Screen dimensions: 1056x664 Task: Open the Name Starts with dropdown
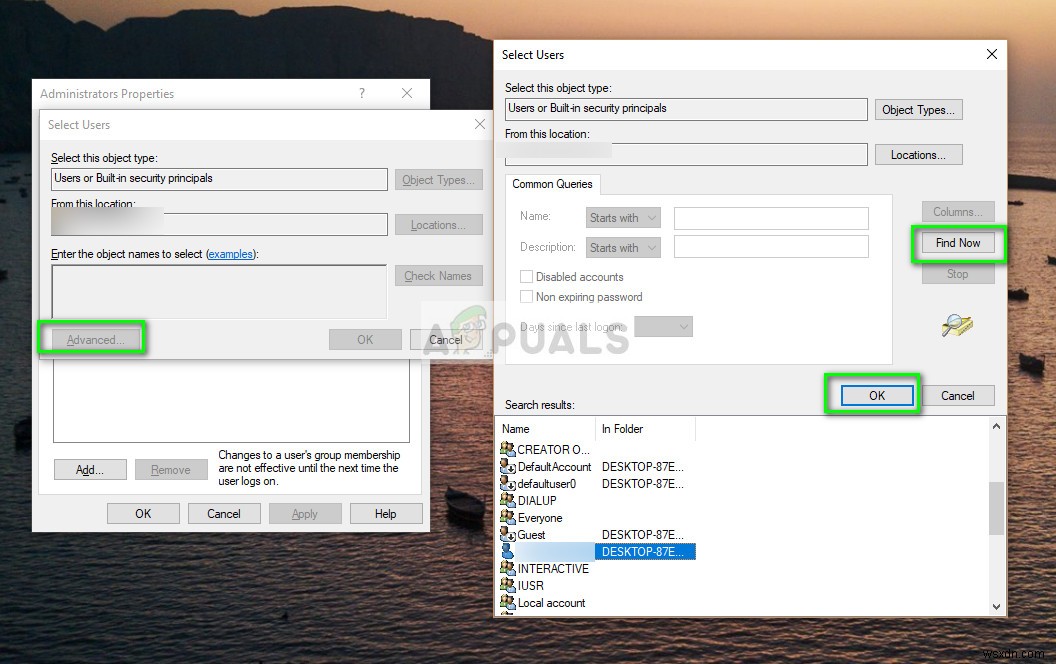[x=623, y=217]
